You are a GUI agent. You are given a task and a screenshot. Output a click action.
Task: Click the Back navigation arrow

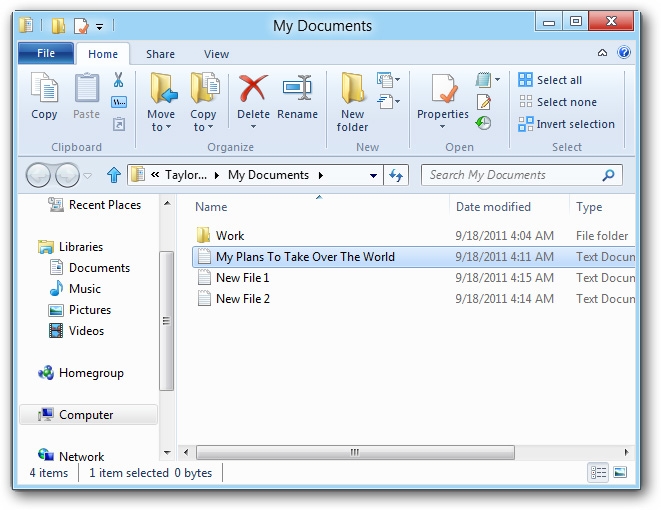click(x=39, y=174)
